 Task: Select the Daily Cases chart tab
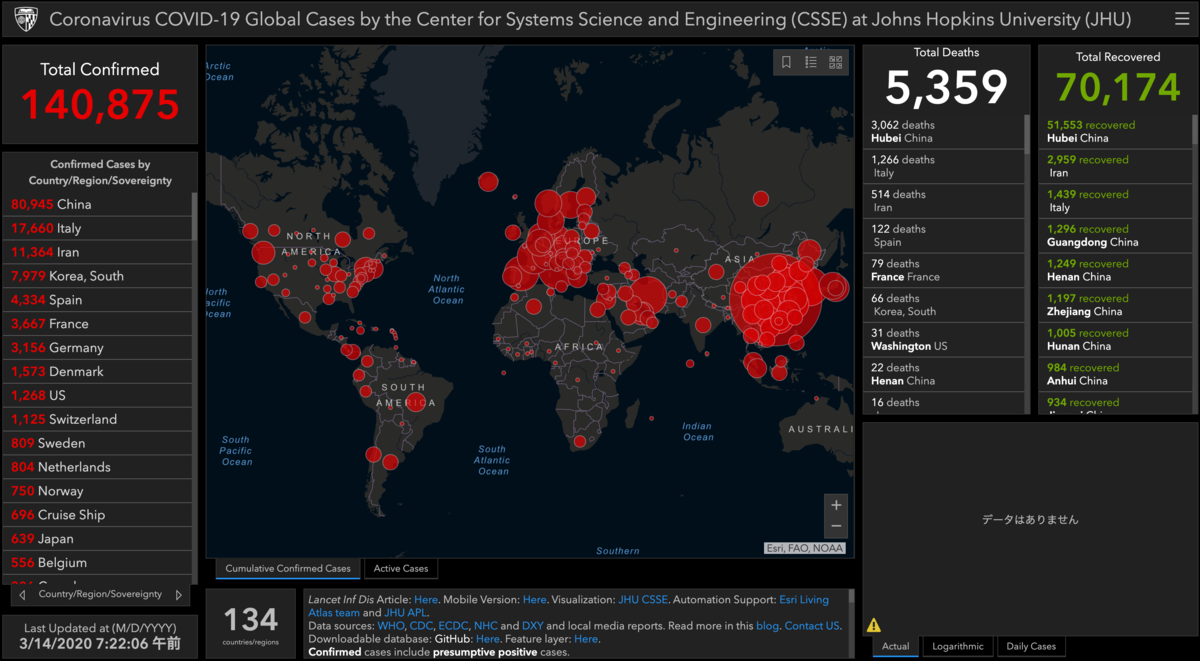click(1030, 646)
